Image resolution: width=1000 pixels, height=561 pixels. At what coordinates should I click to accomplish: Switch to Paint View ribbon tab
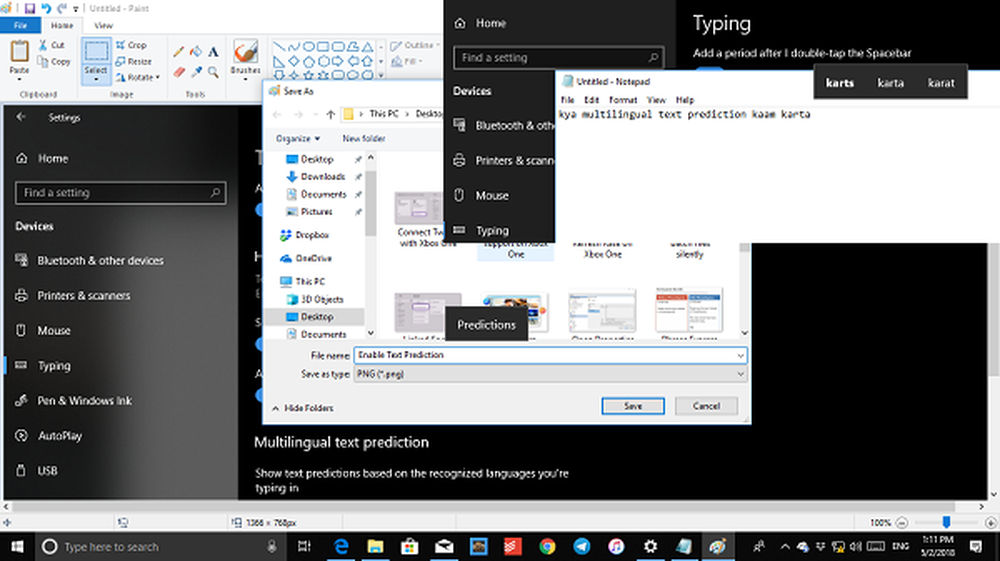coord(103,26)
